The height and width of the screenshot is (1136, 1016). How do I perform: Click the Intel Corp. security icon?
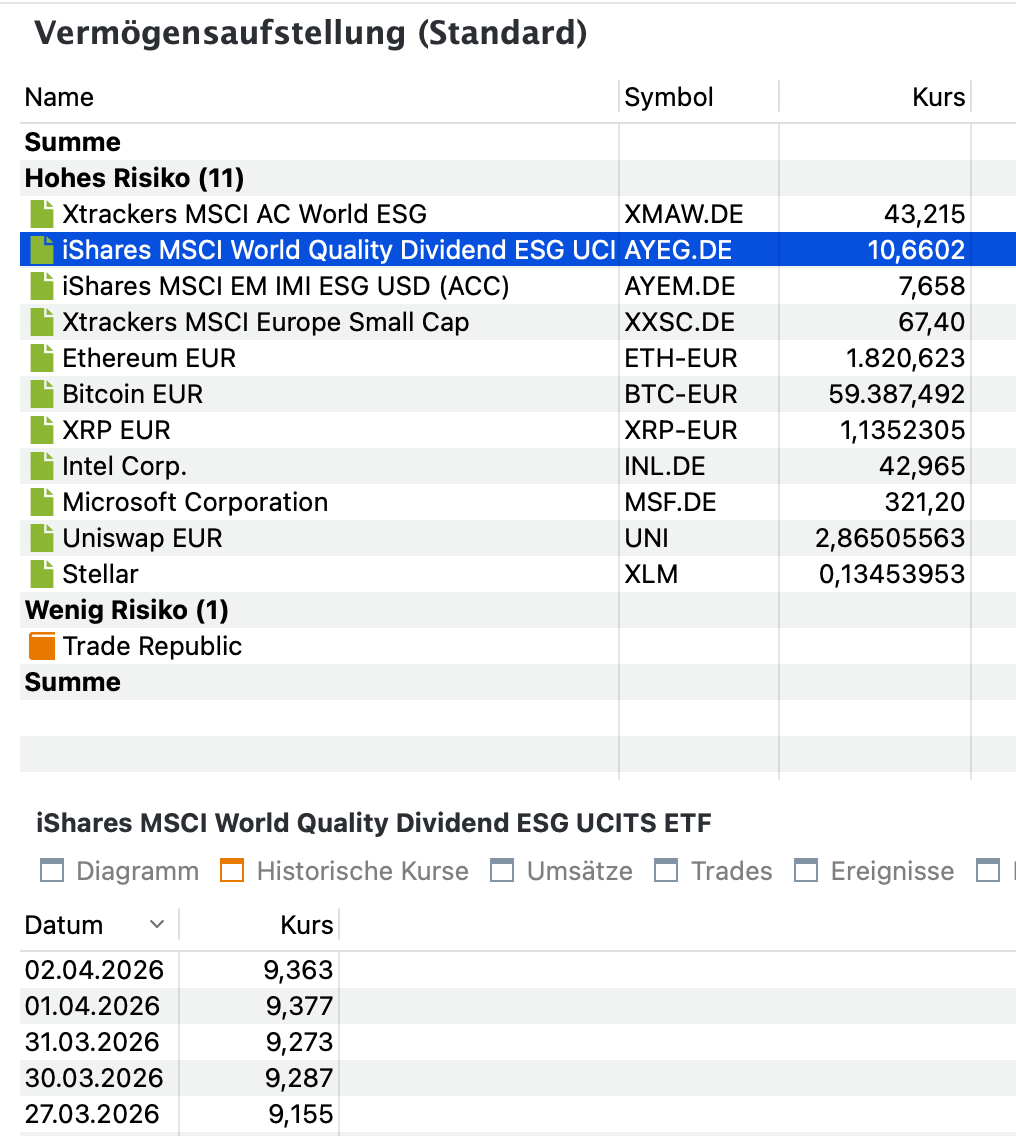pyautogui.click(x=41, y=466)
